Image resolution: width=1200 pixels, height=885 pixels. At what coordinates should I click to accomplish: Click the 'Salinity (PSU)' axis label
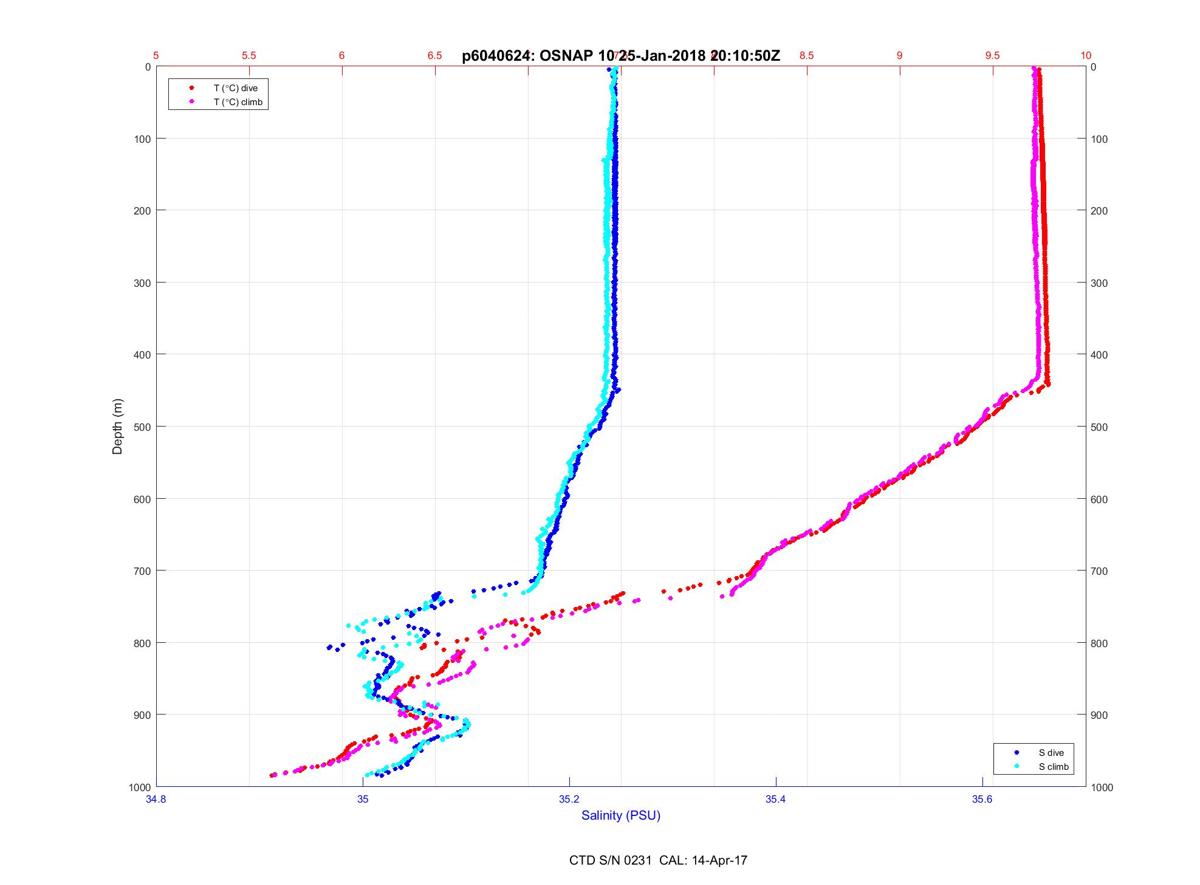point(621,816)
